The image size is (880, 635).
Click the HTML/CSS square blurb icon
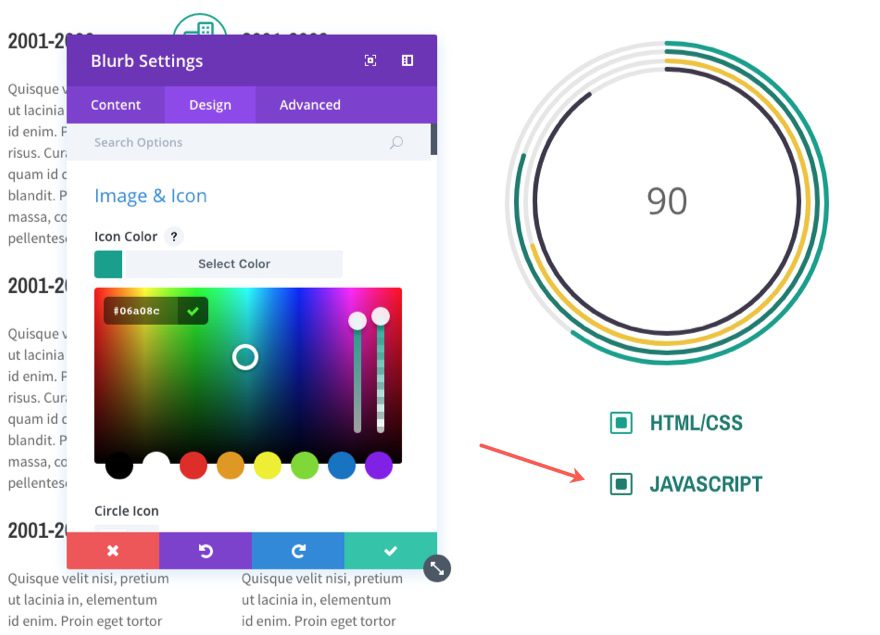pyautogui.click(x=621, y=423)
